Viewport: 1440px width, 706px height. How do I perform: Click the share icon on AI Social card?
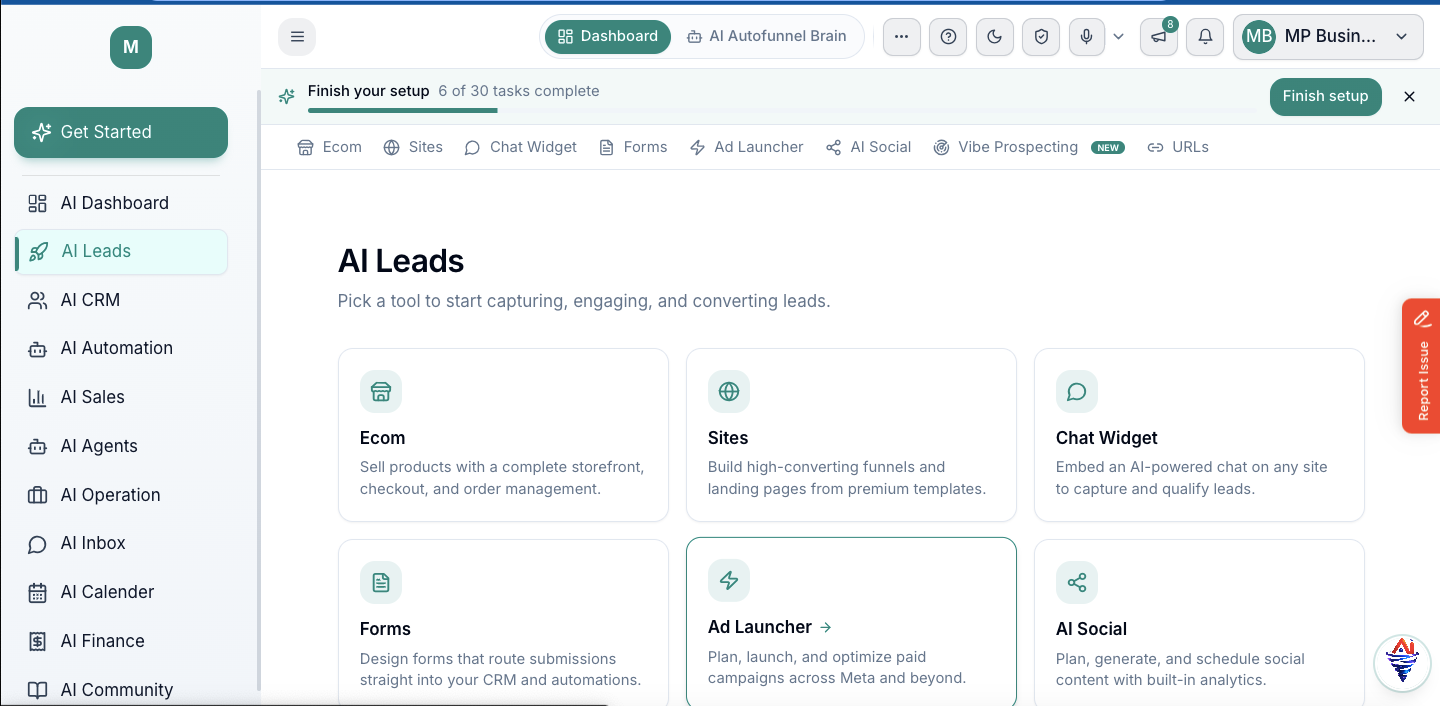1077,583
